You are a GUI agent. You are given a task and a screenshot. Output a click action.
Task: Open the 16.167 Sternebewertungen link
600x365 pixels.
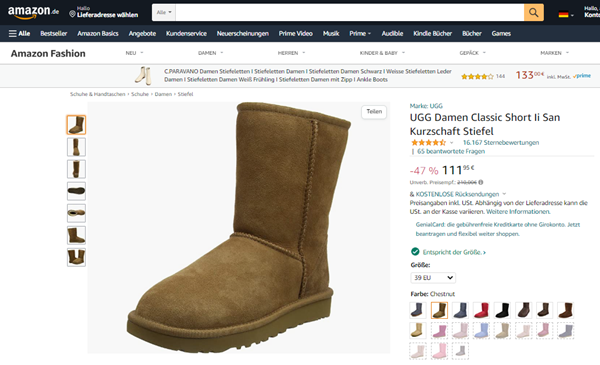[501, 143]
